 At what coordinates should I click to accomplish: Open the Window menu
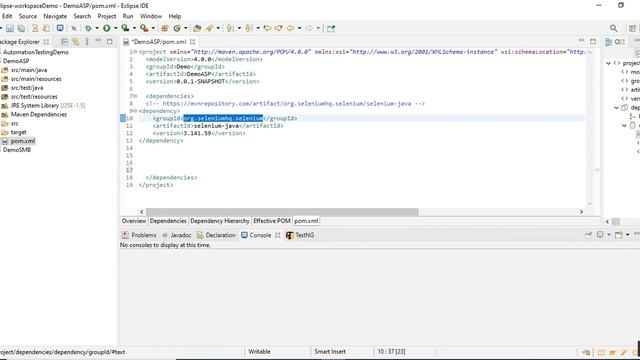pyautogui.click(x=151, y=16)
